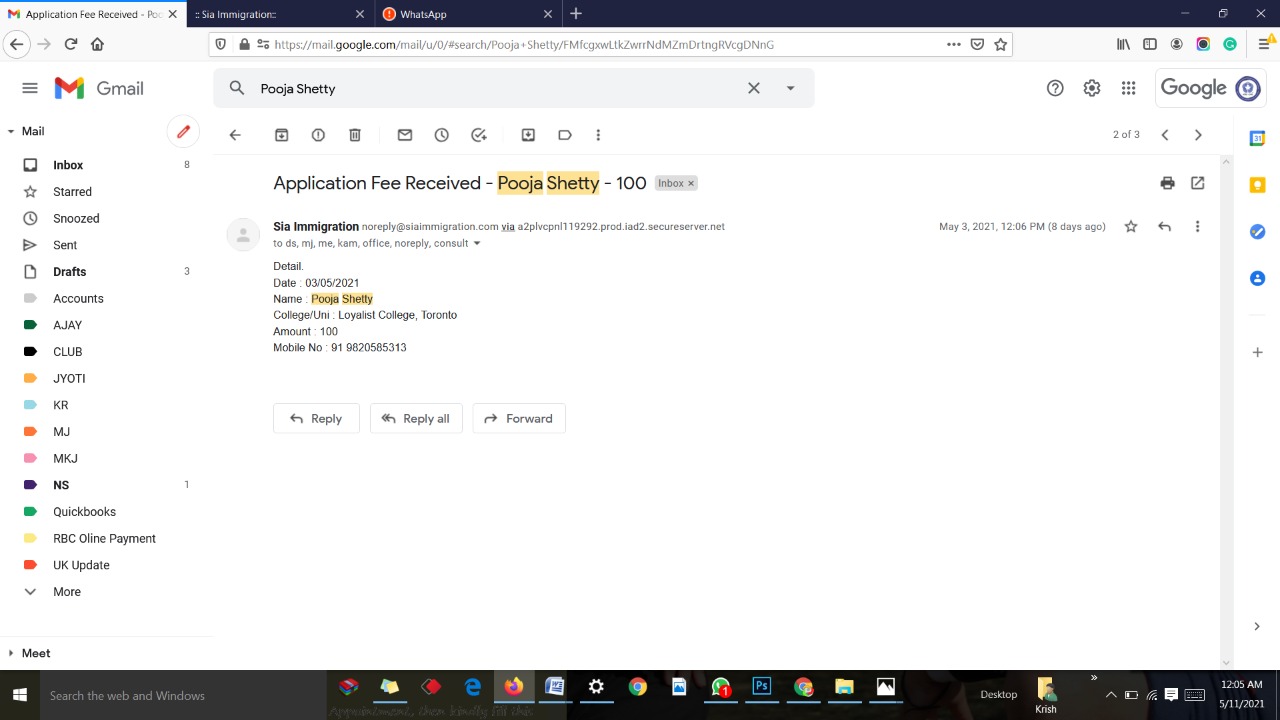This screenshot has width=1280, height=720.
Task: Open the Sent folder
Action: tap(65, 245)
